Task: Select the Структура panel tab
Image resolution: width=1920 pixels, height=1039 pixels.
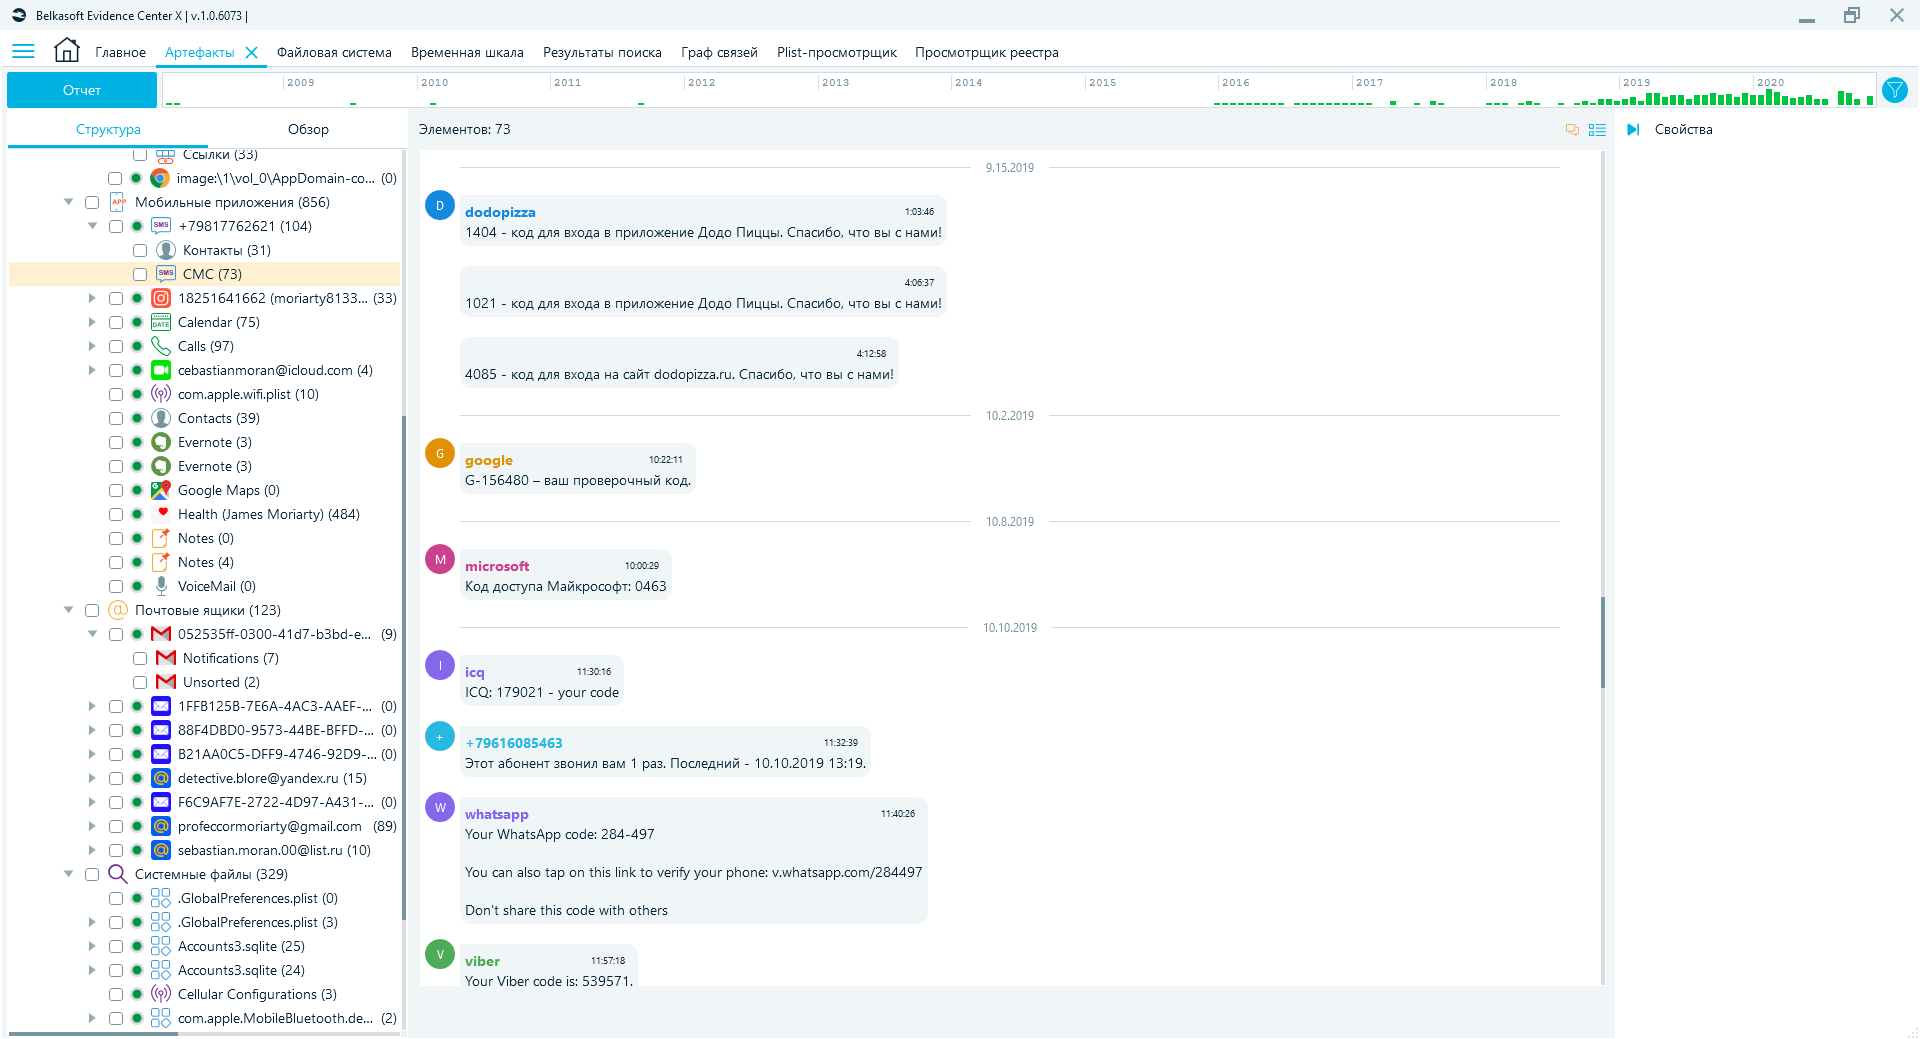Action: click(x=108, y=130)
